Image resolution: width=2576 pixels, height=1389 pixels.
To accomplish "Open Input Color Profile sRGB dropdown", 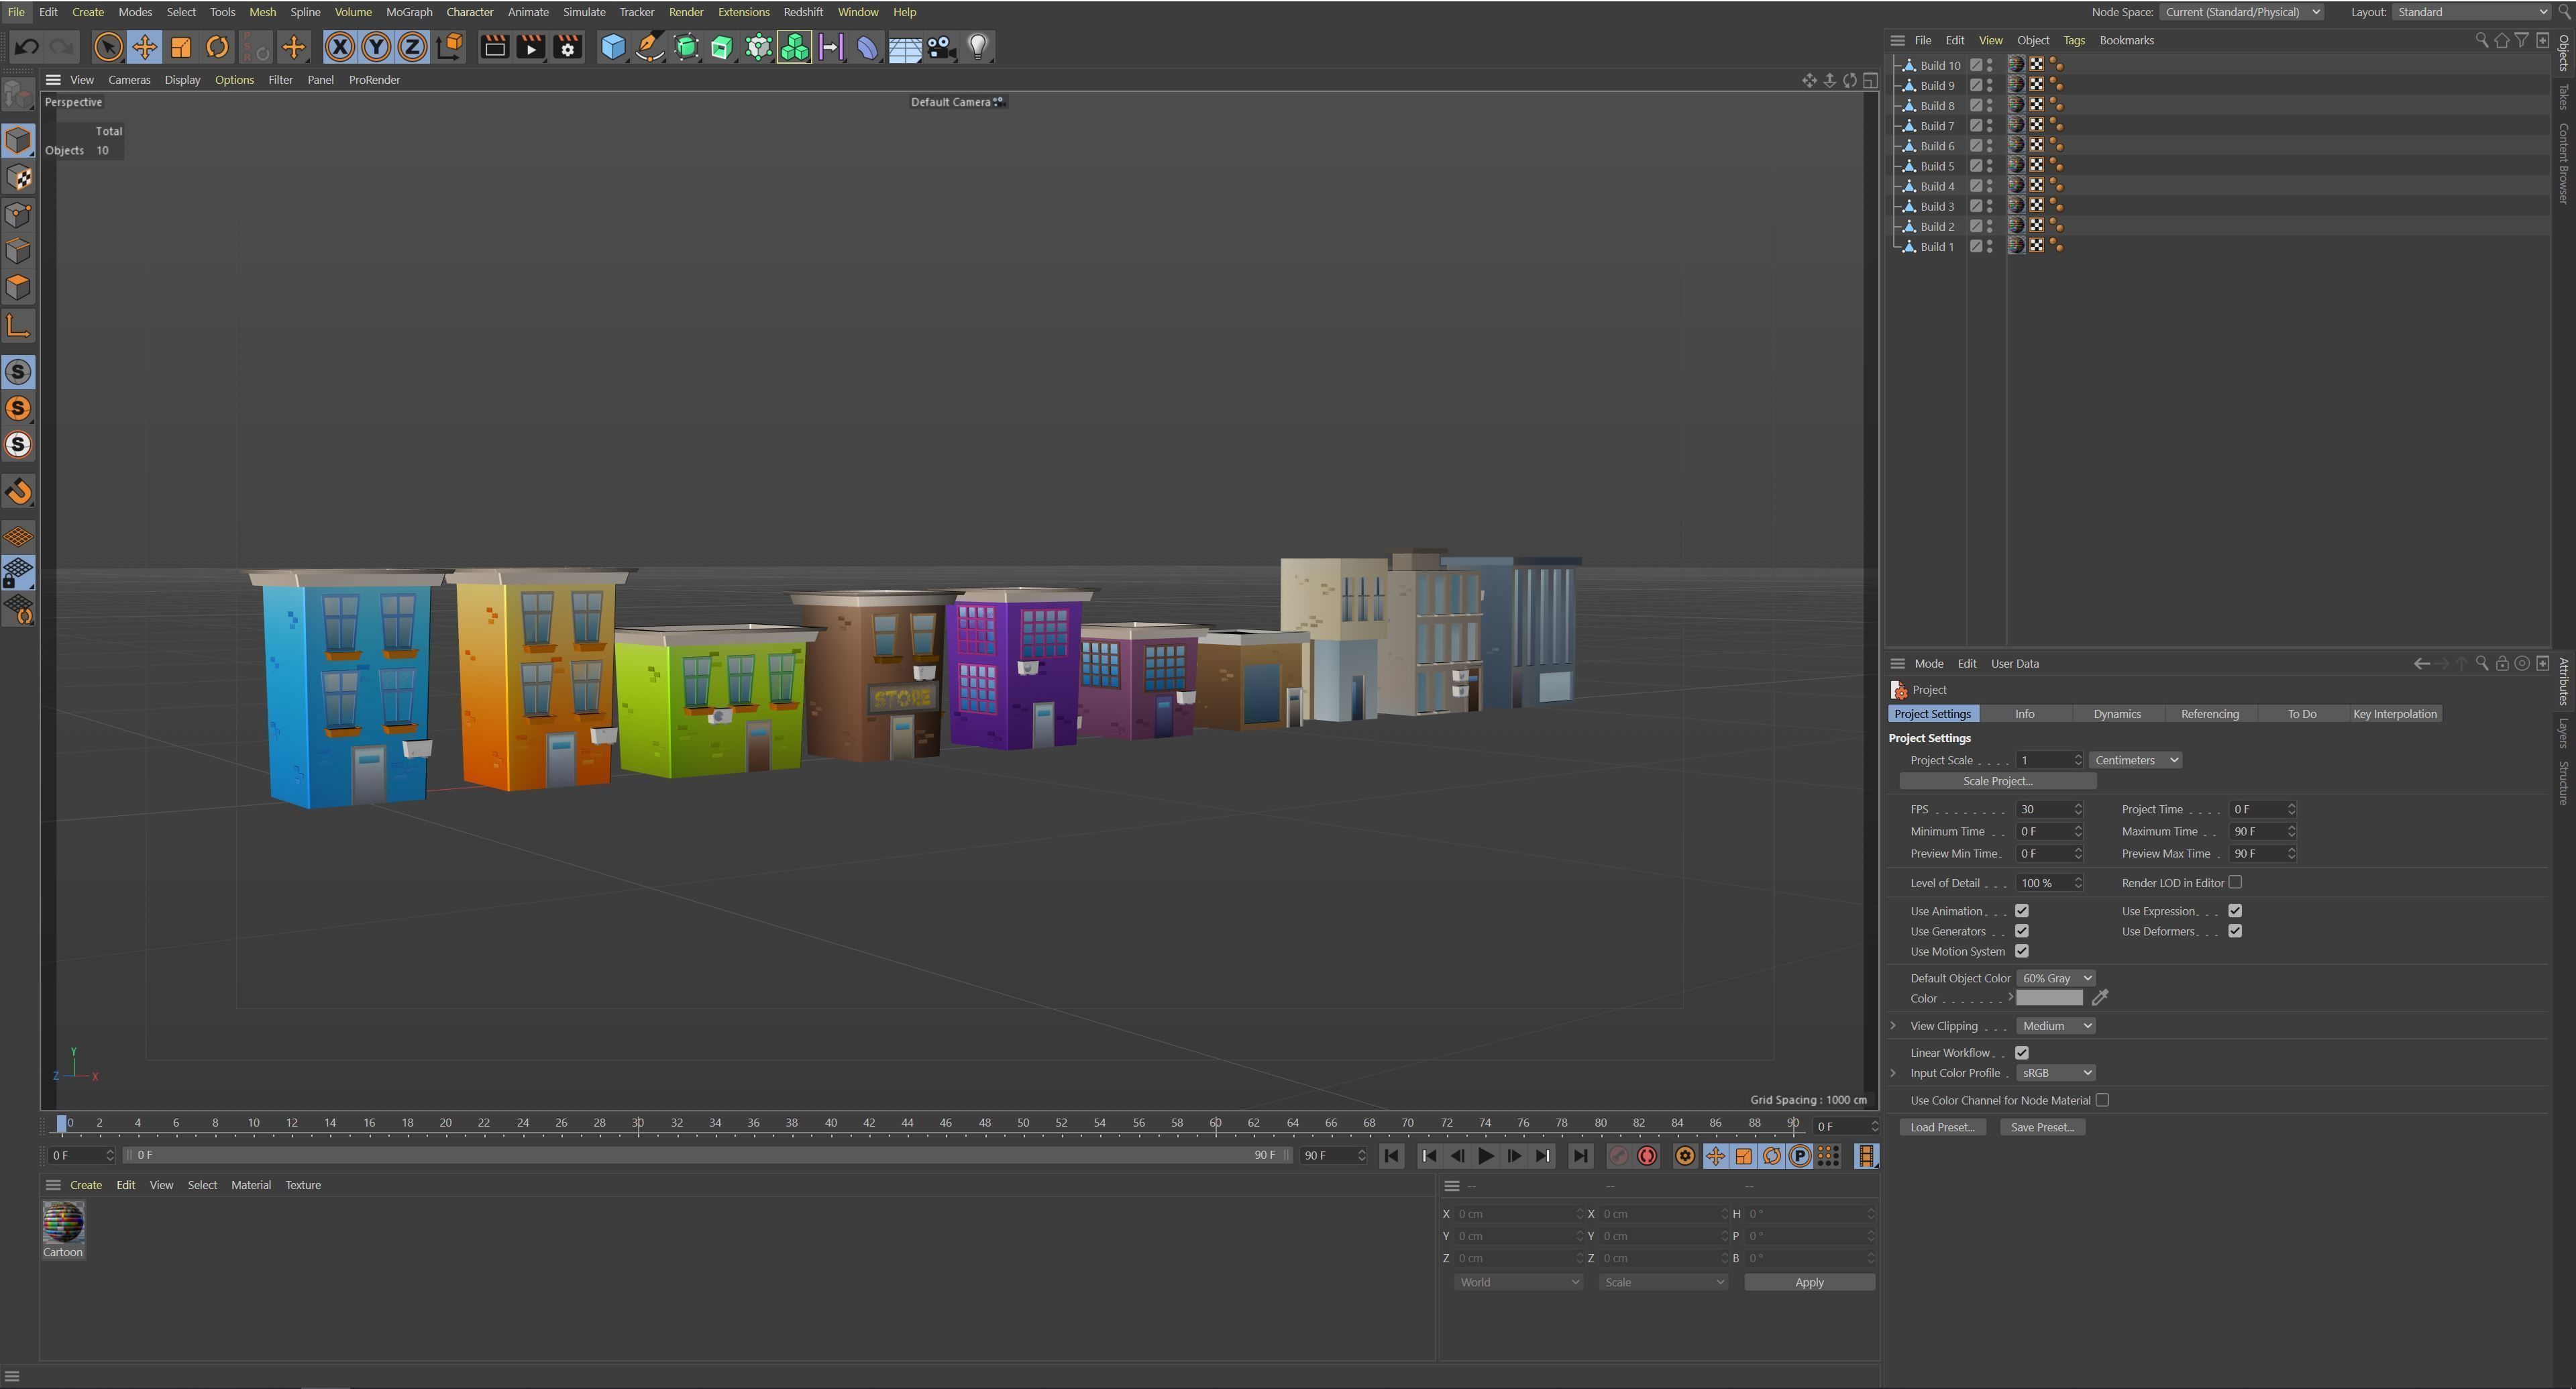I will point(2055,1073).
